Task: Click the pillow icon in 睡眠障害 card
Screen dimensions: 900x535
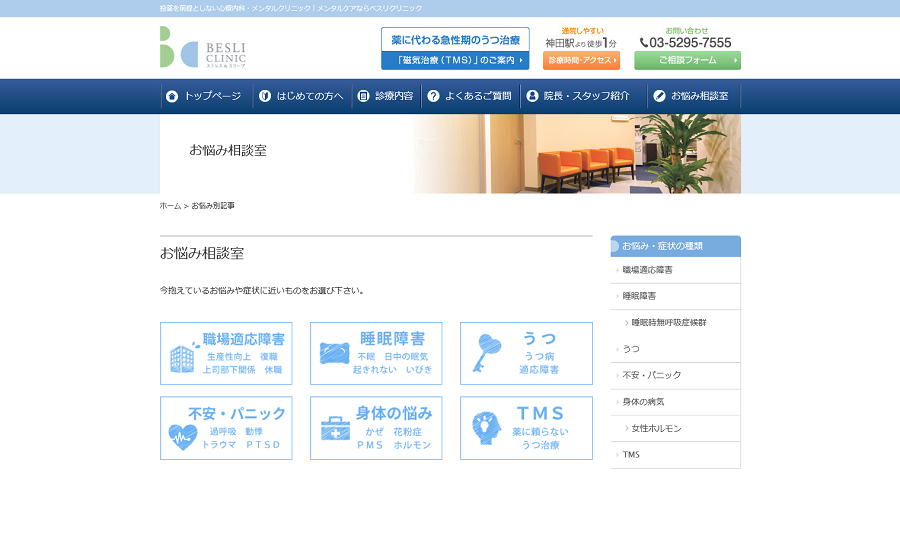Action: (x=335, y=353)
